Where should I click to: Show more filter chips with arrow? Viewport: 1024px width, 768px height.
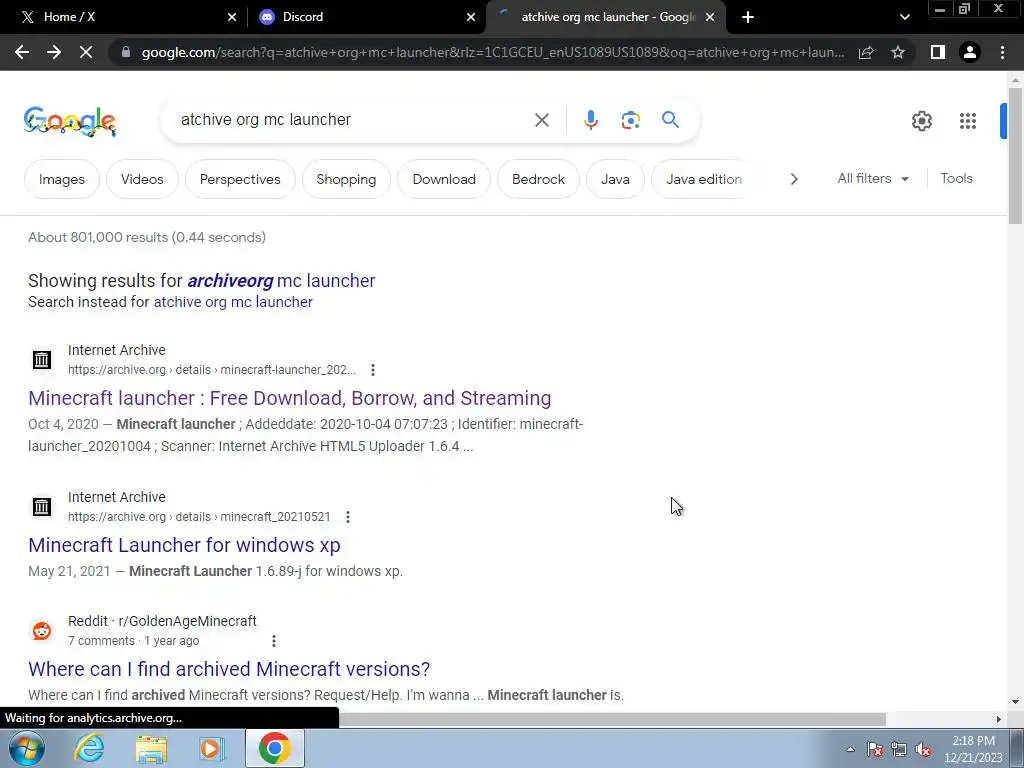pos(793,179)
